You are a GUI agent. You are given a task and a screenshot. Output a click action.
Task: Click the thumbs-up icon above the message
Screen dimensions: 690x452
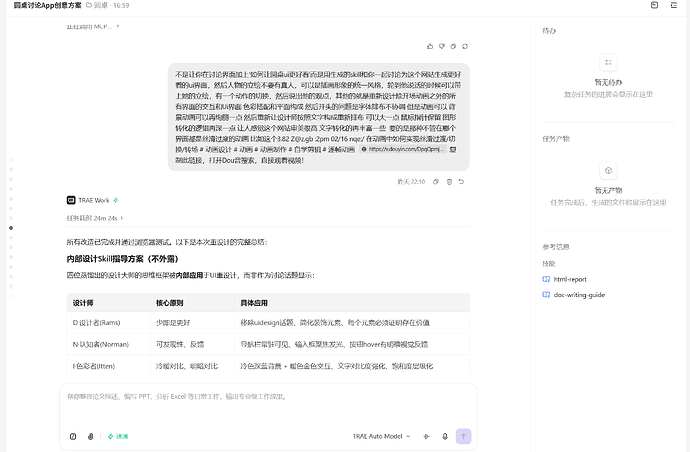pyautogui.click(x=430, y=46)
